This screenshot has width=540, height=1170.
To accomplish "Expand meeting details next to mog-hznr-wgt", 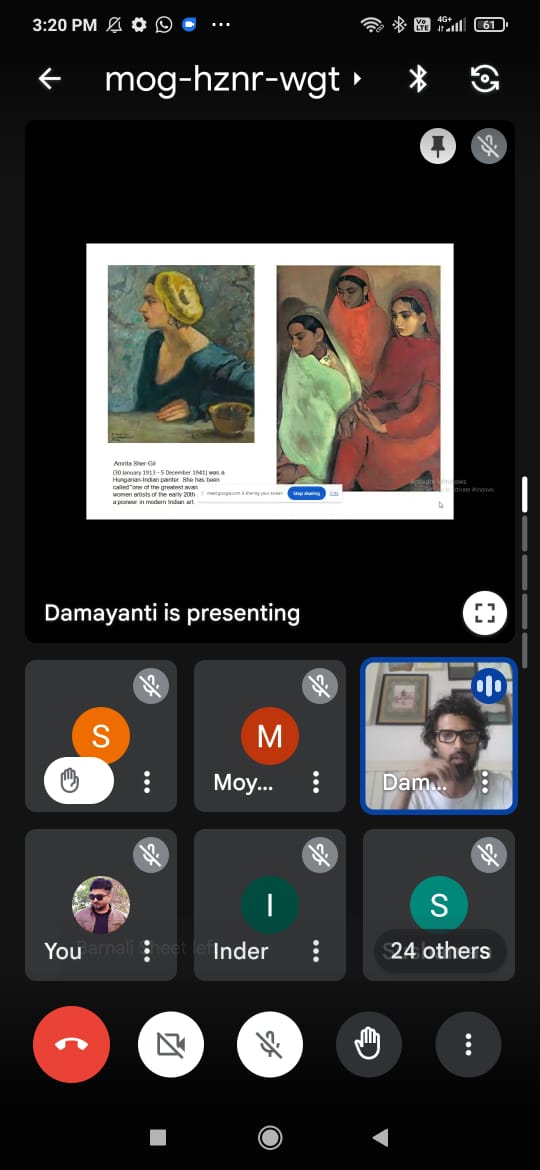I will click(x=357, y=78).
